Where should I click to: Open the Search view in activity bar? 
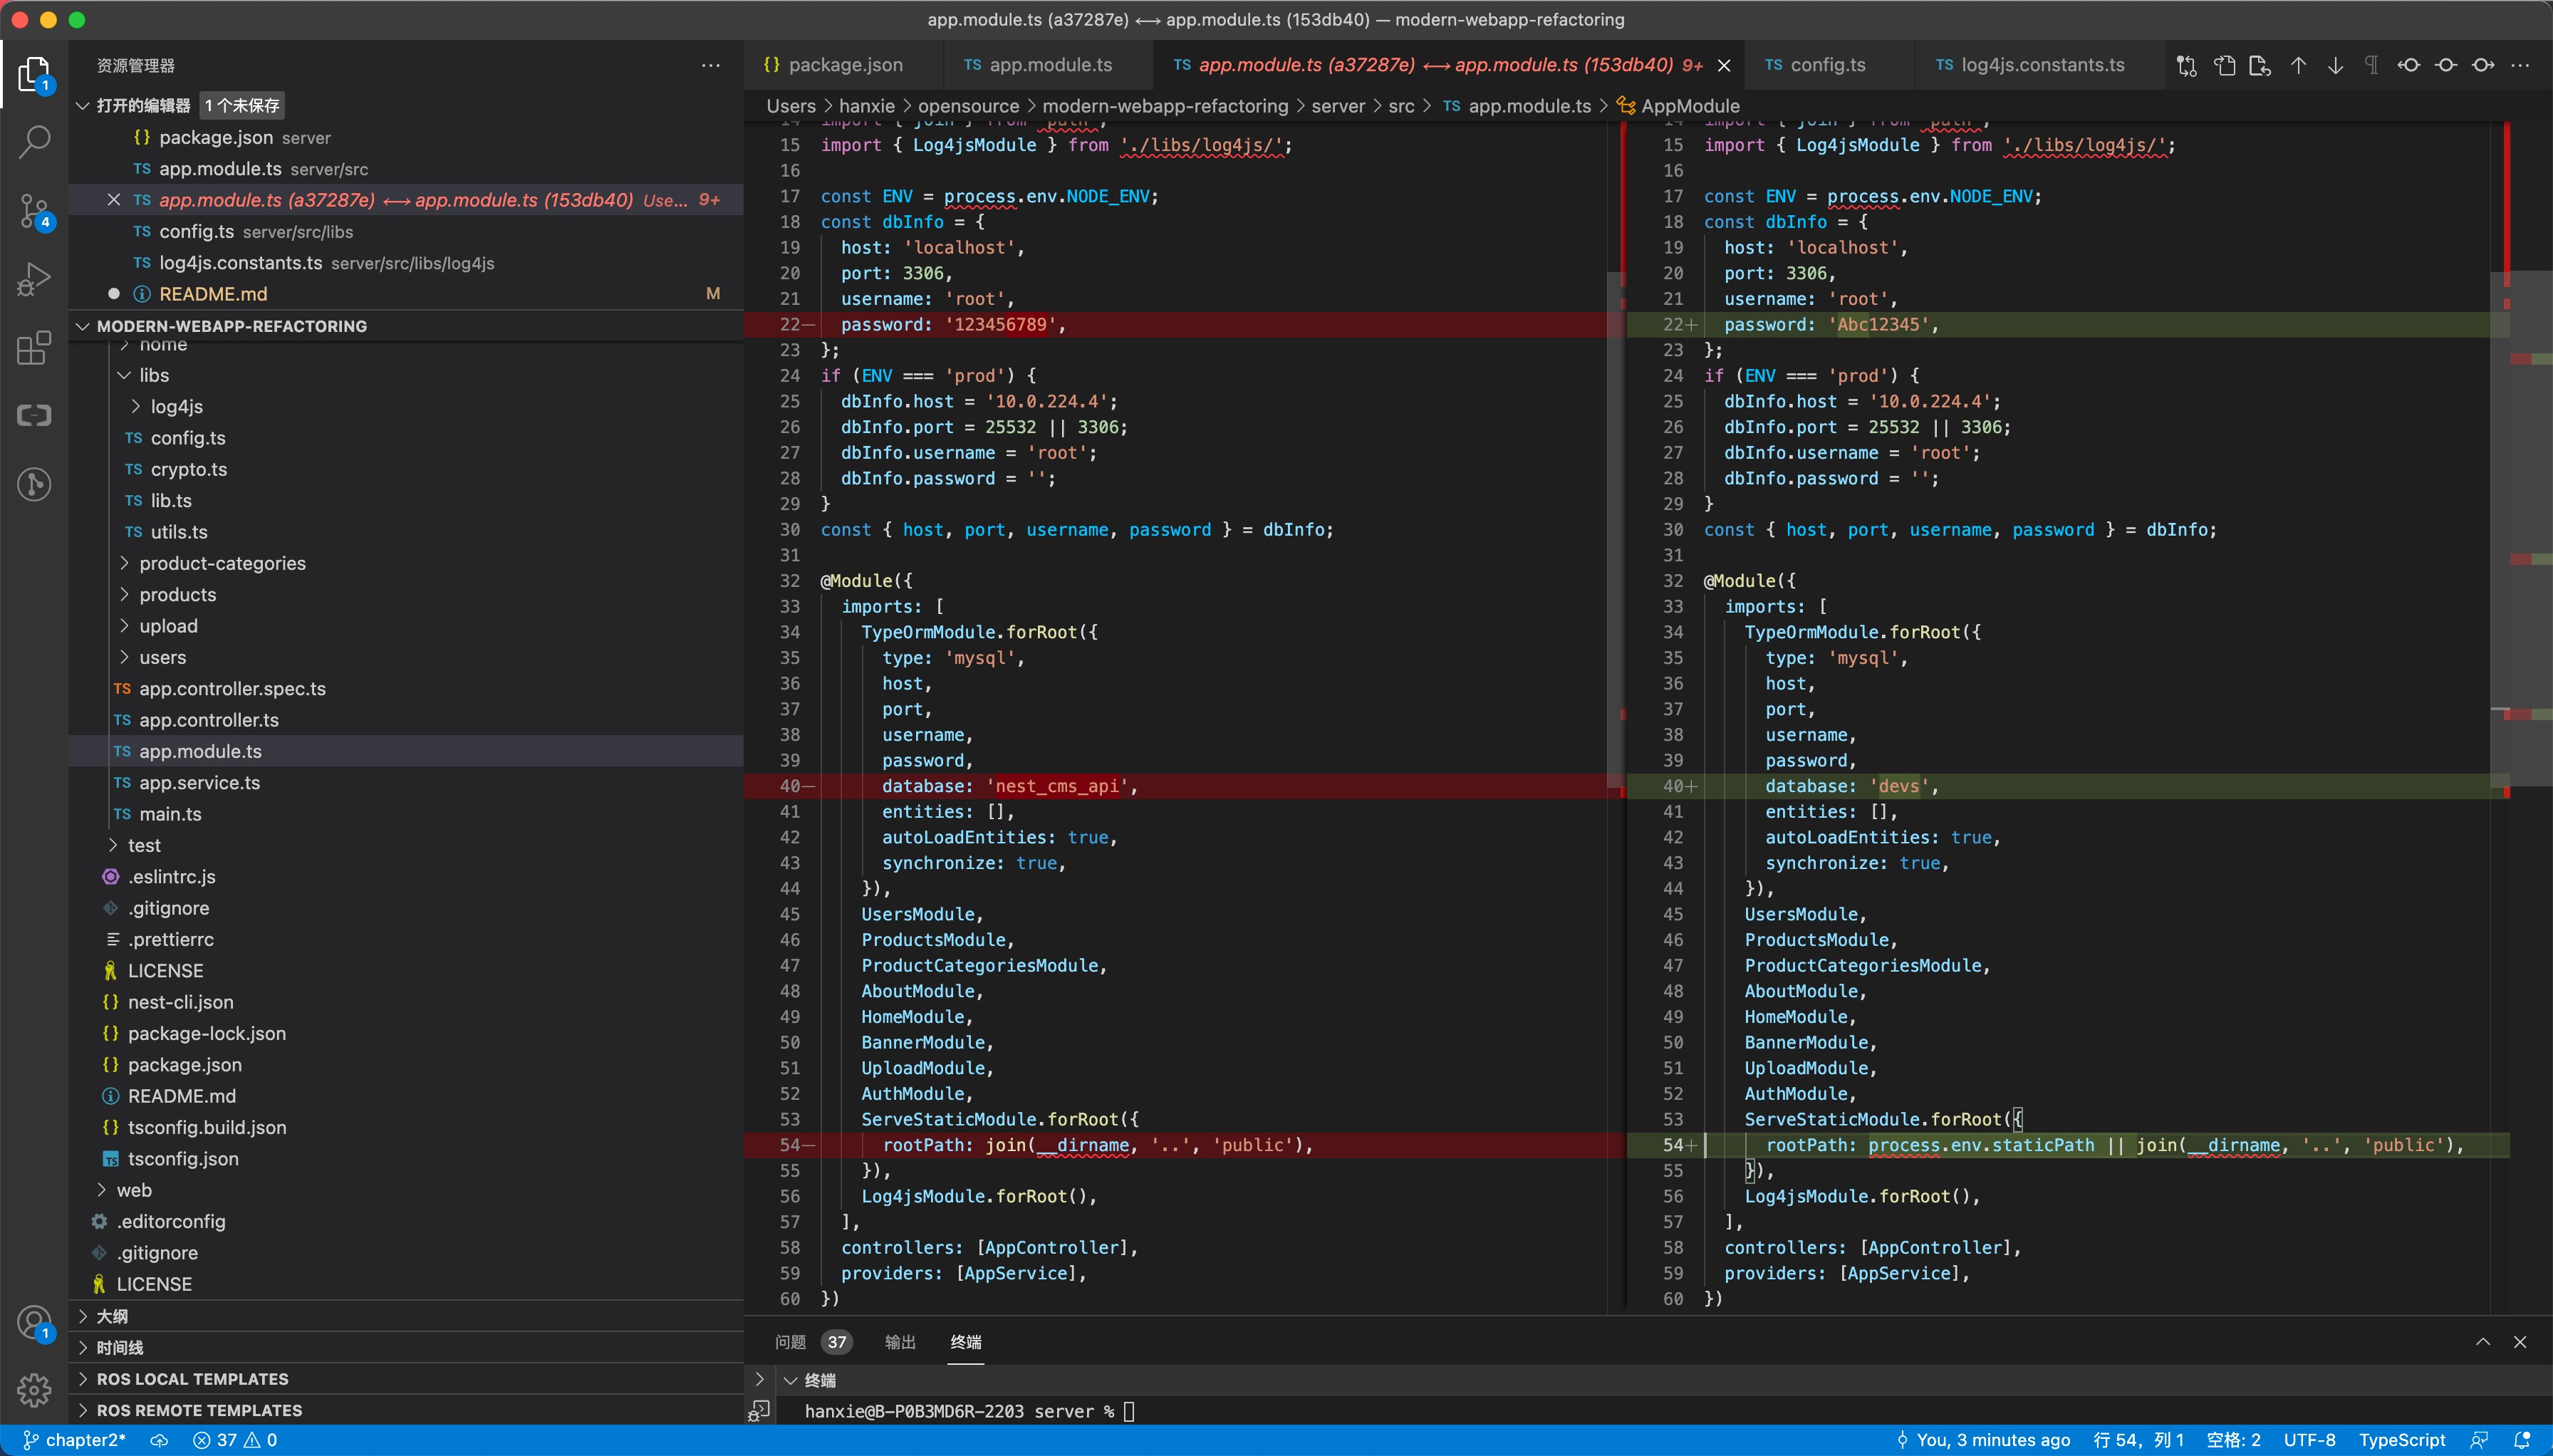click(34, 142)
